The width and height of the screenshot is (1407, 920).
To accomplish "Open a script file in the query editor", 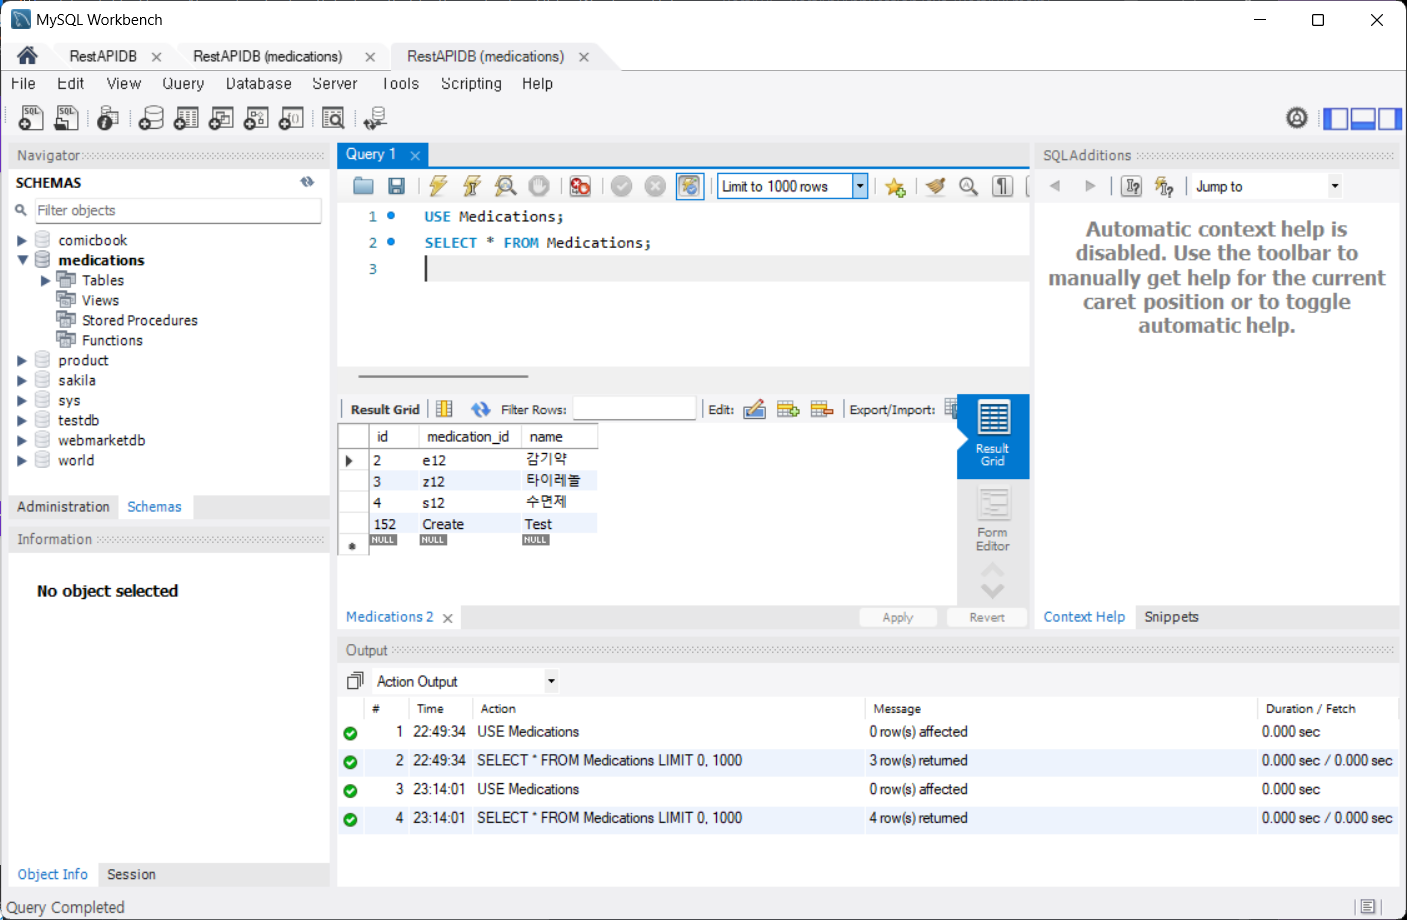I will tap(363, 186).
